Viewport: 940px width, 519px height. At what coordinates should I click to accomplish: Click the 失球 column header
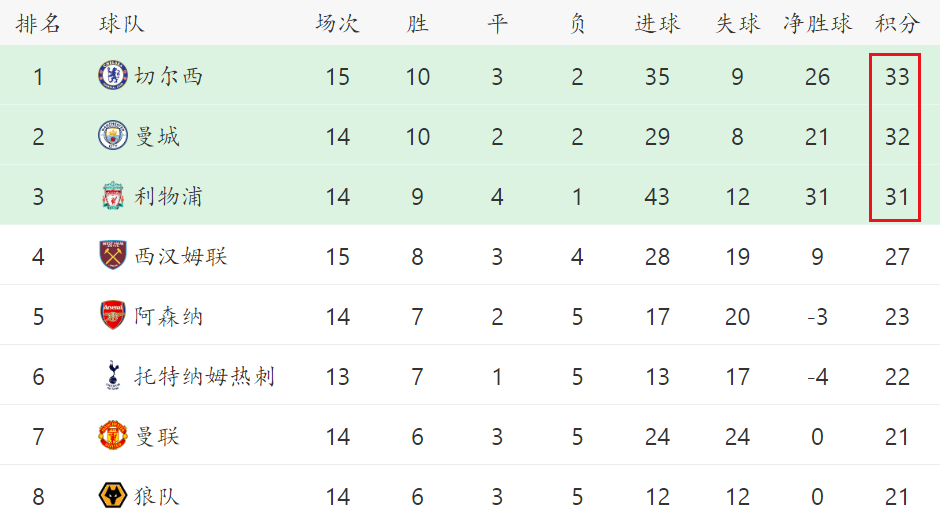click(x=737, y=23)
